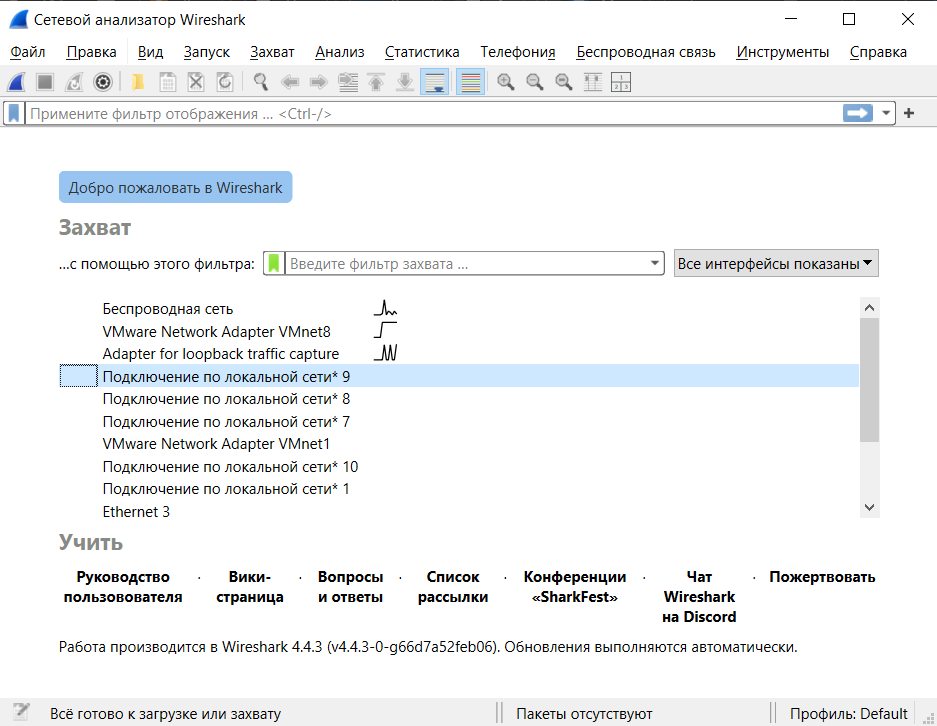This screenshot has height=726, width=937.
Task: Open the Инструменты menu
Action: (x=782, y=52)
